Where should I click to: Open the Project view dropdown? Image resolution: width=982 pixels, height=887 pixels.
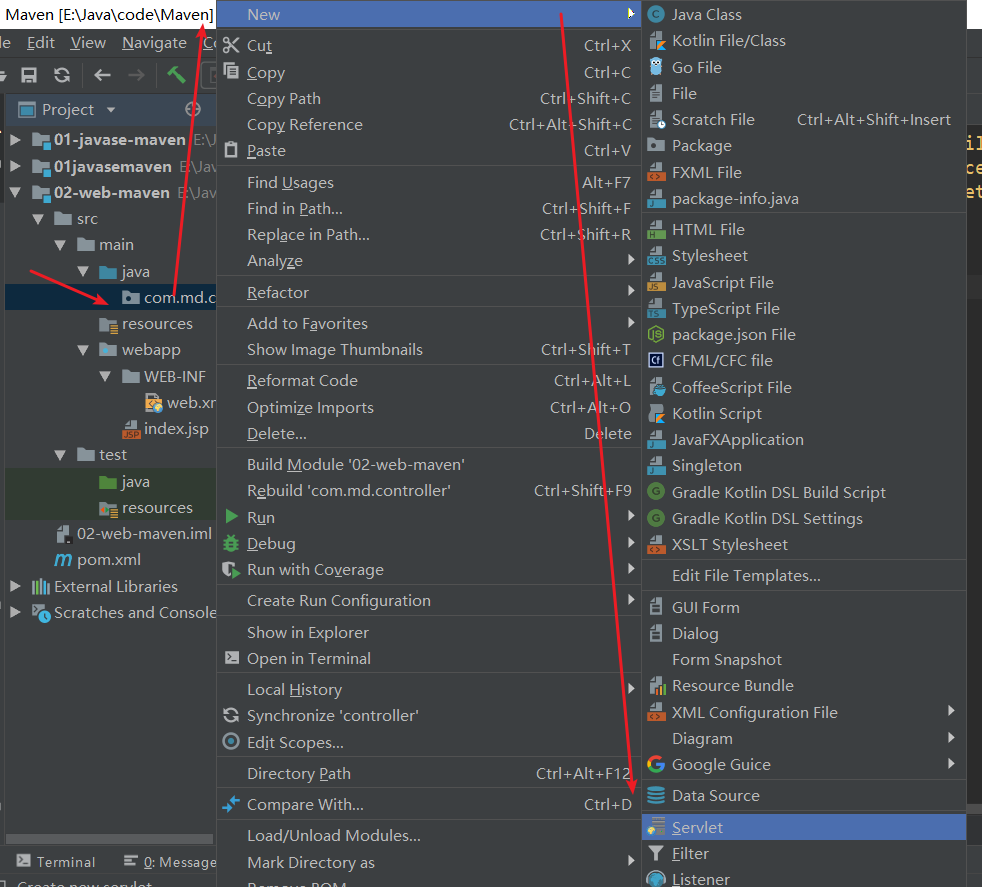point(110,110)
